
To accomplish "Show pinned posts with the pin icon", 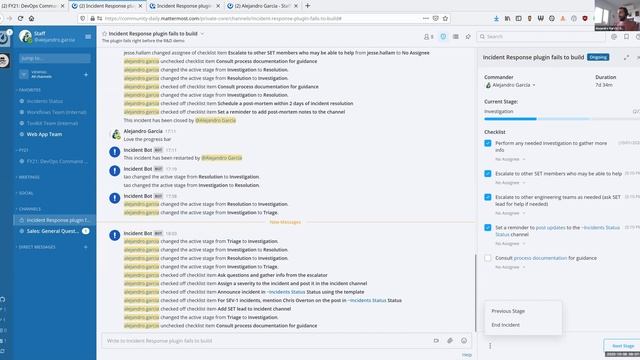I will tap(468, 37).
